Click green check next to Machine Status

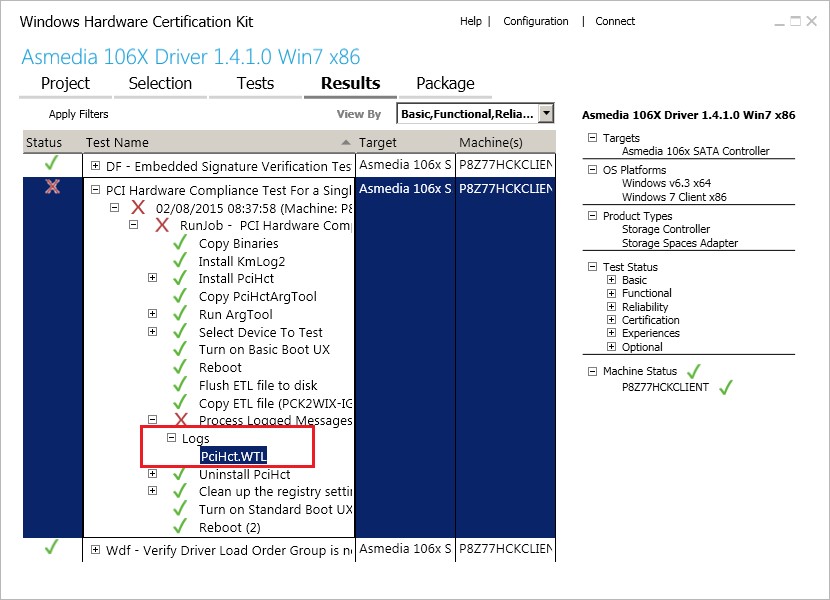coord(693,371)
